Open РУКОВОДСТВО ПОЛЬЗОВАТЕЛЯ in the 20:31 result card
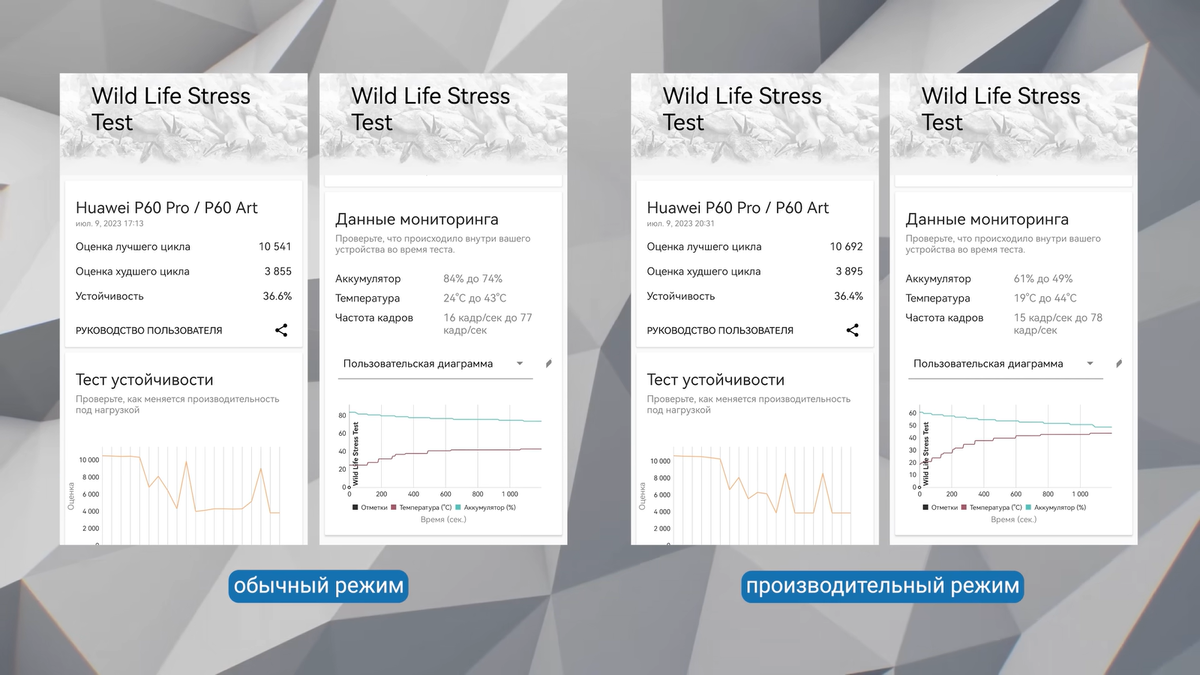 click(x=720, y=330)
